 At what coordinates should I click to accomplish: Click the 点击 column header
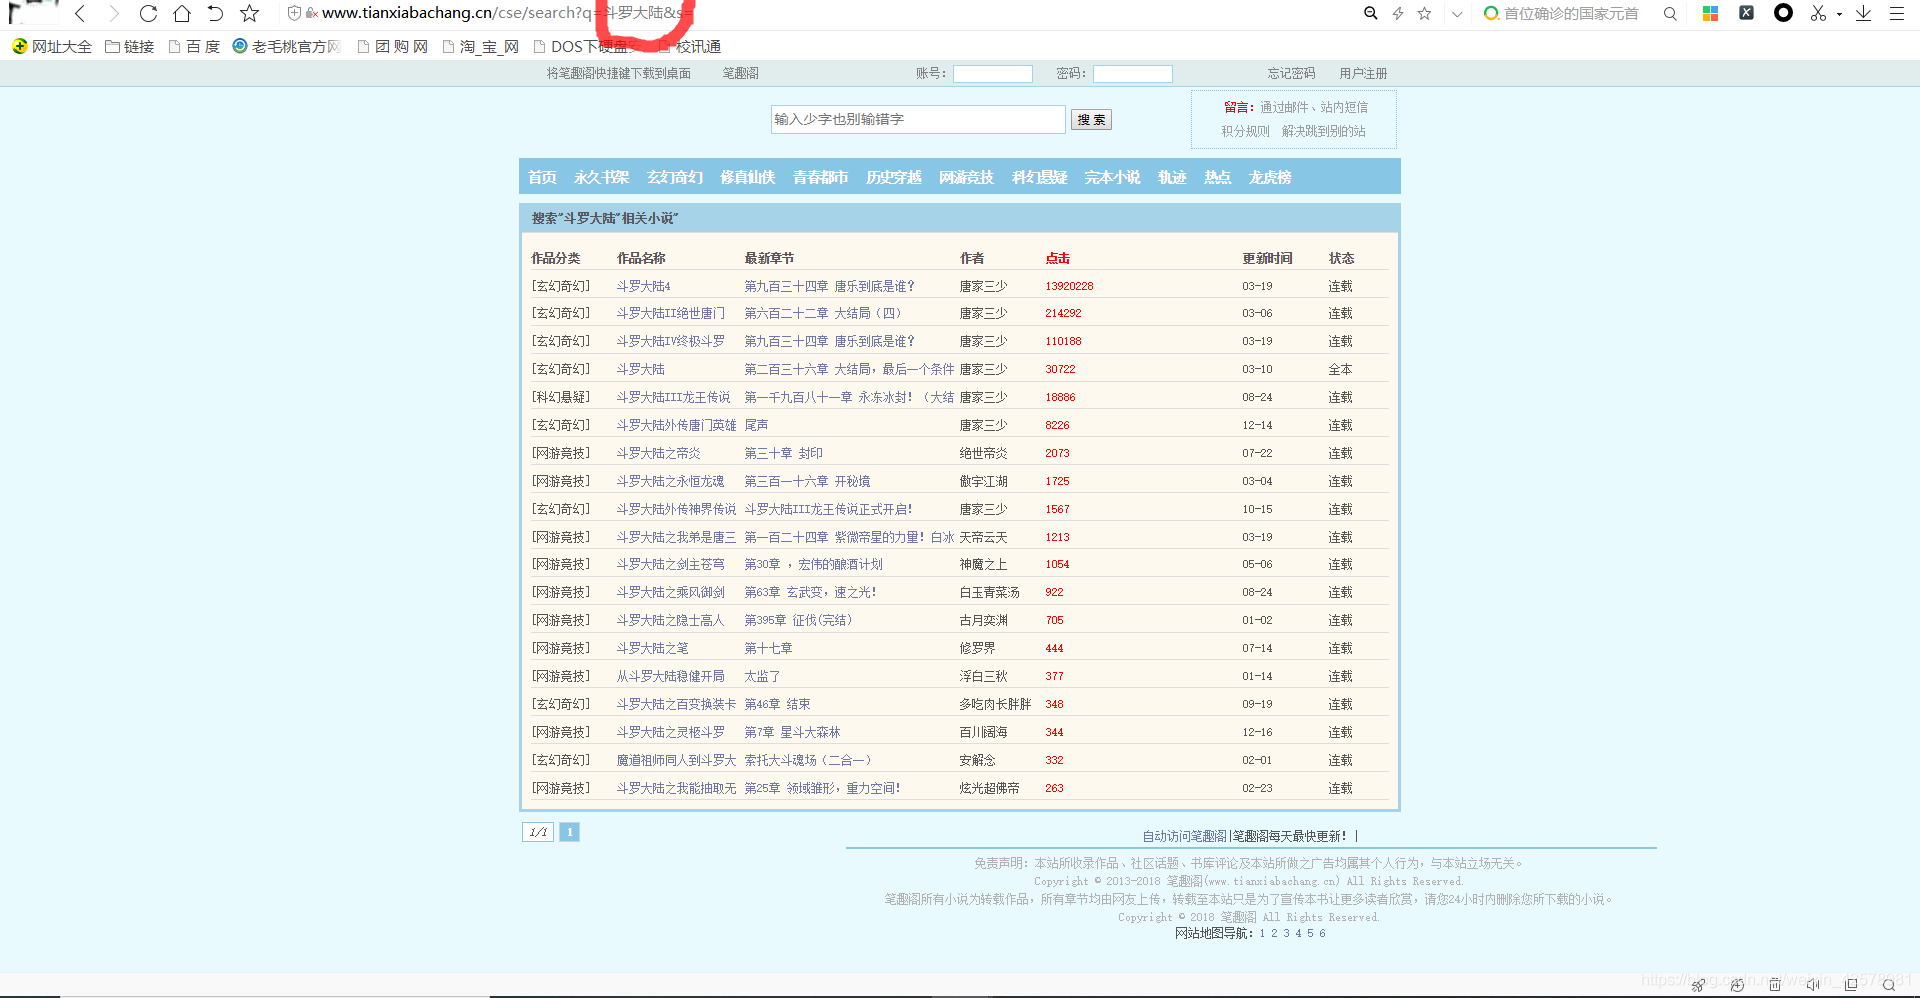tap(1058, 258)
